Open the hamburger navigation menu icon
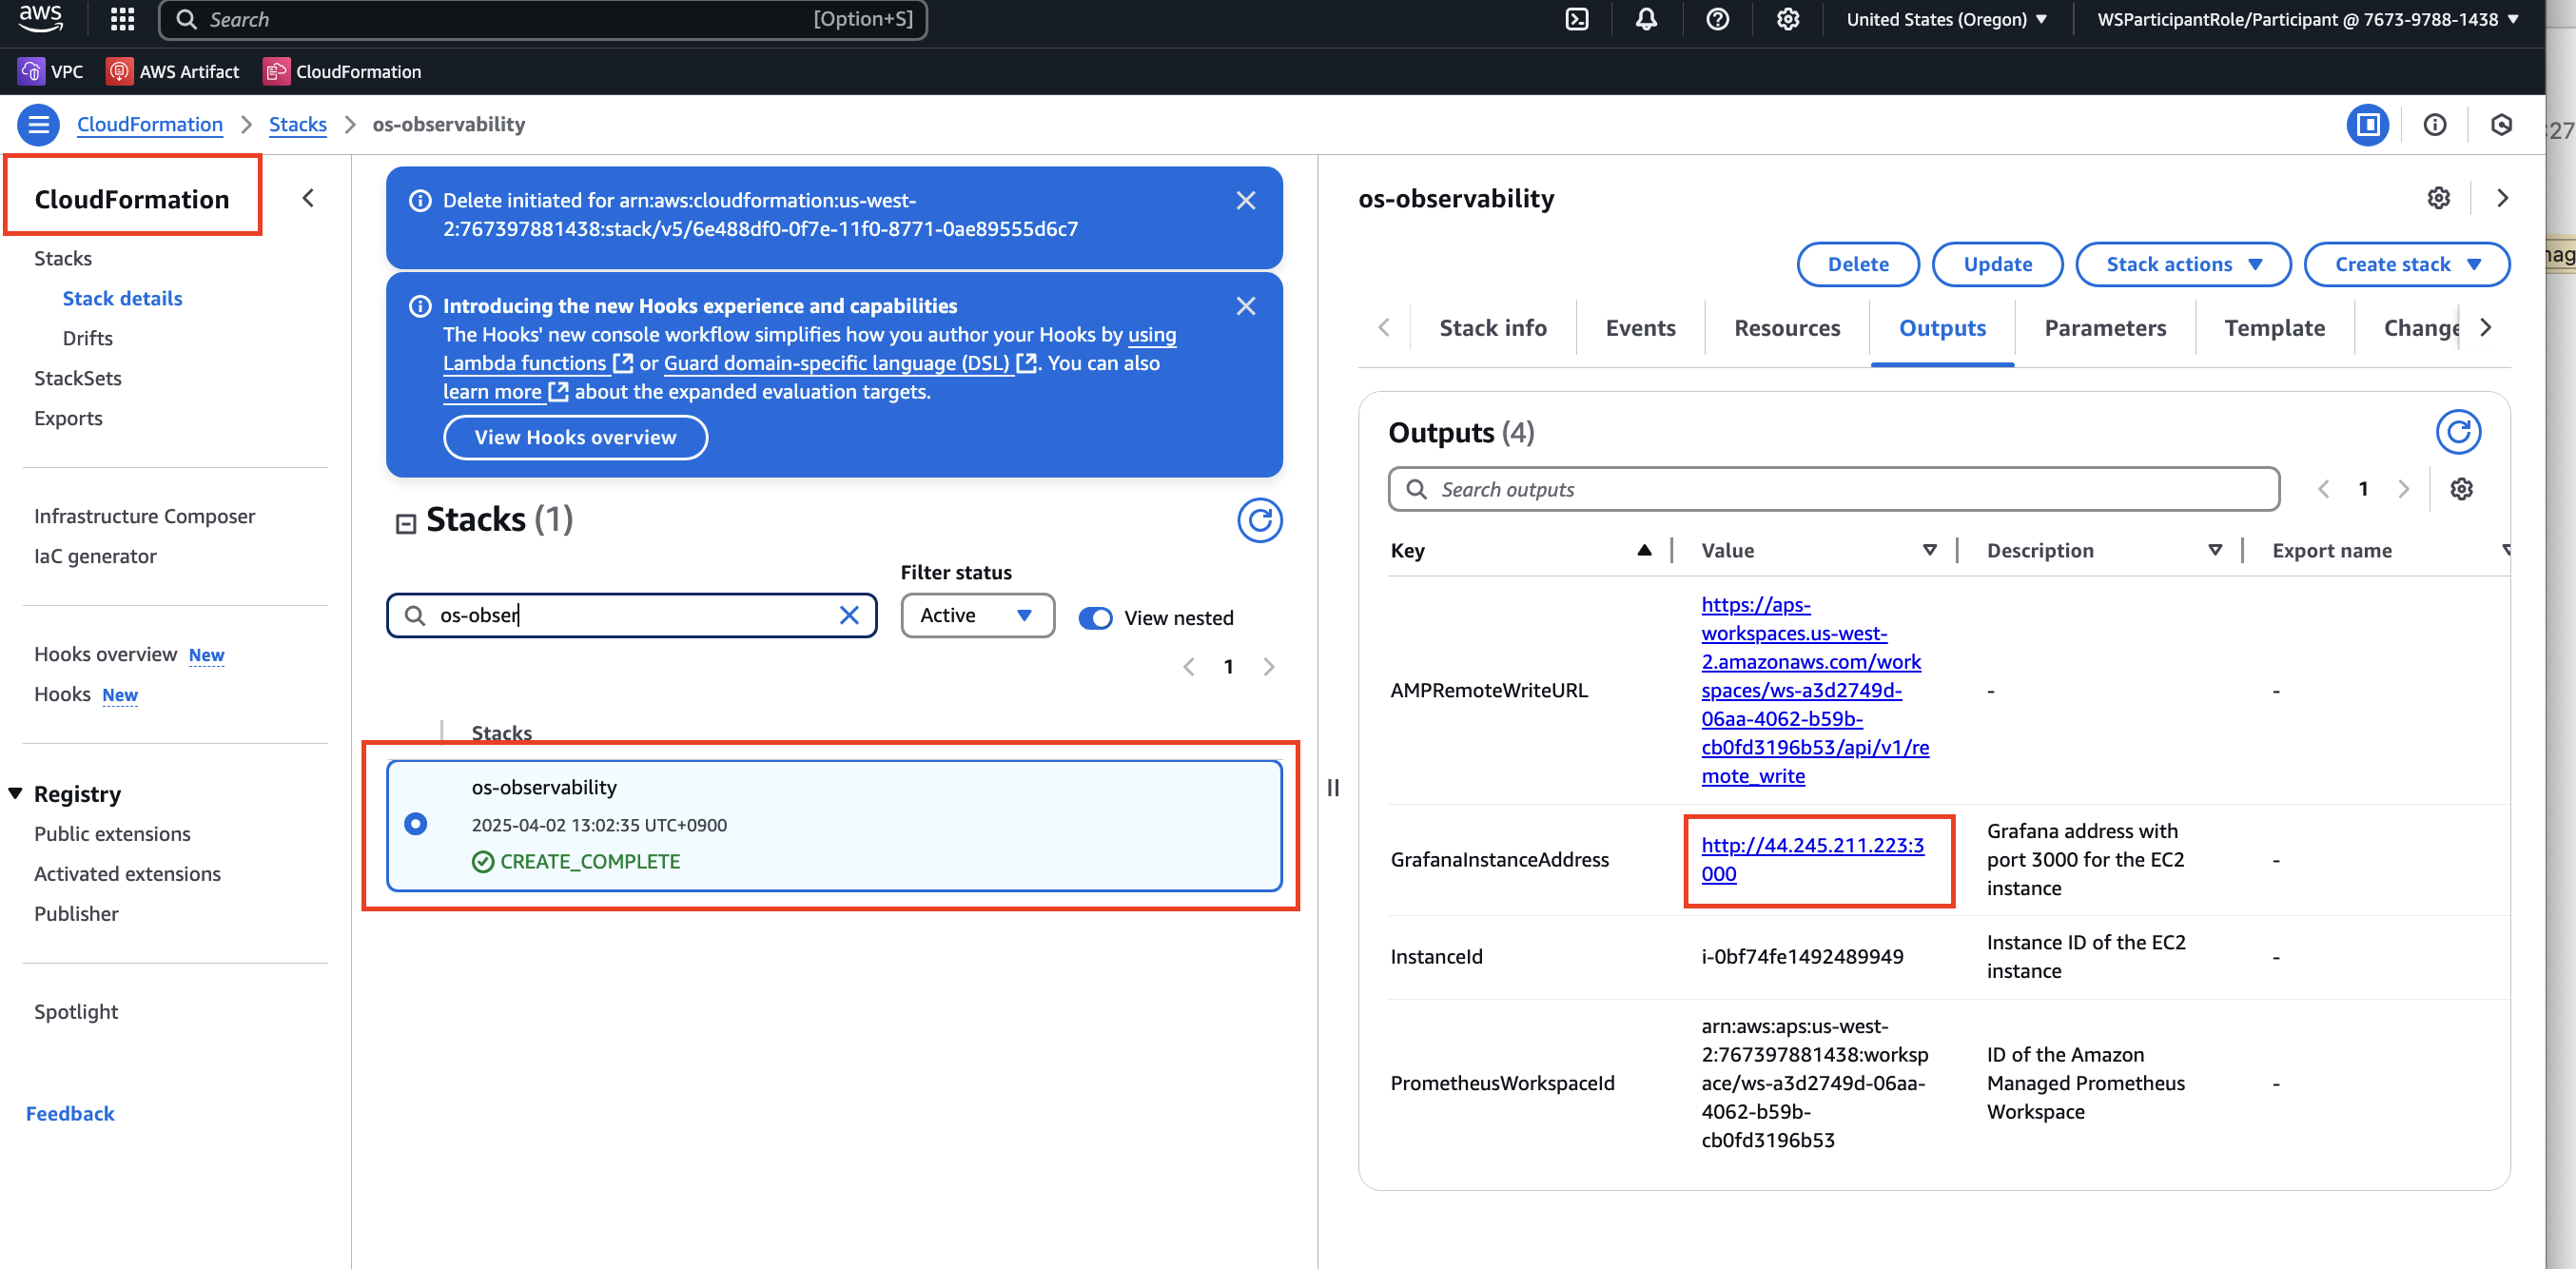The image size is (2576, 1269). coord(38,124)
